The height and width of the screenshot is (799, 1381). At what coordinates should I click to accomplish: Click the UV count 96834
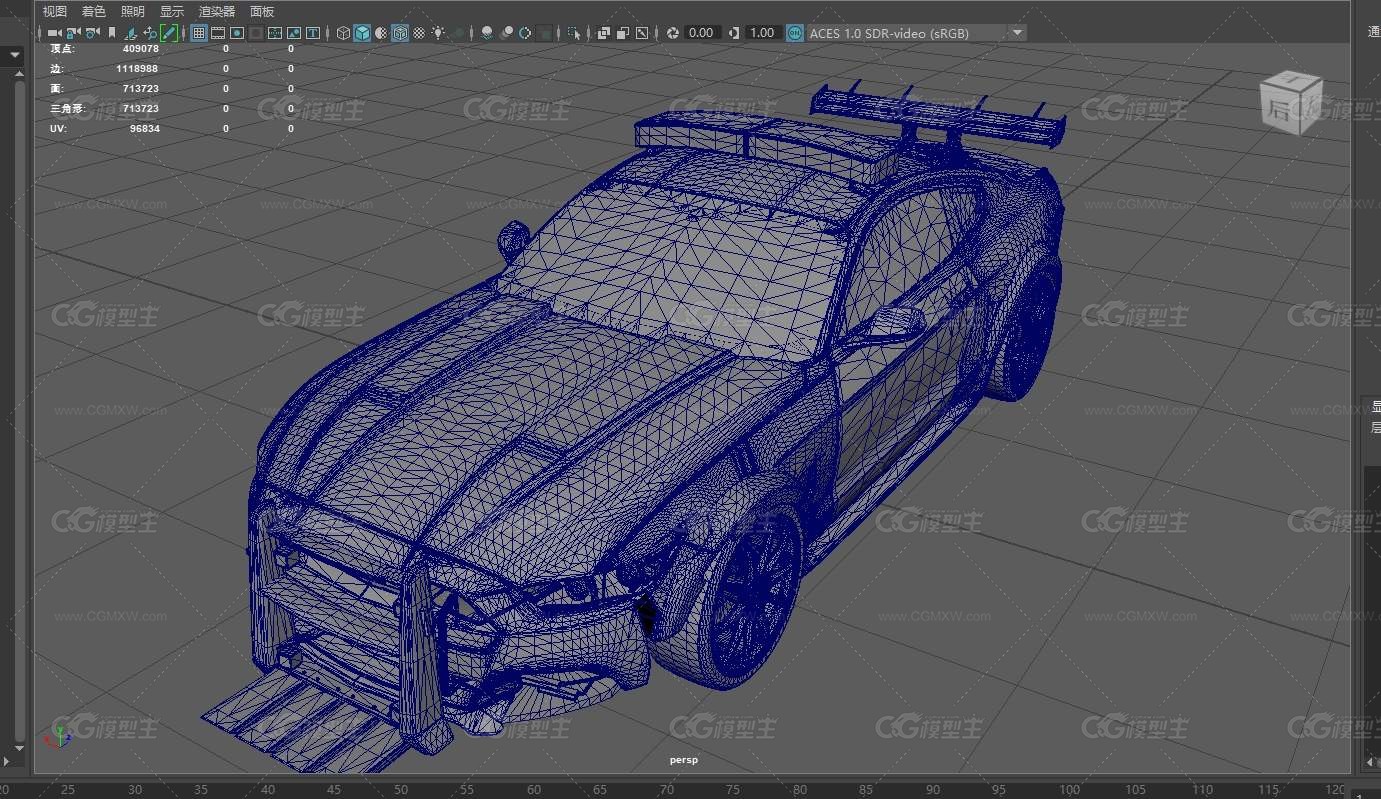(144, 128)
